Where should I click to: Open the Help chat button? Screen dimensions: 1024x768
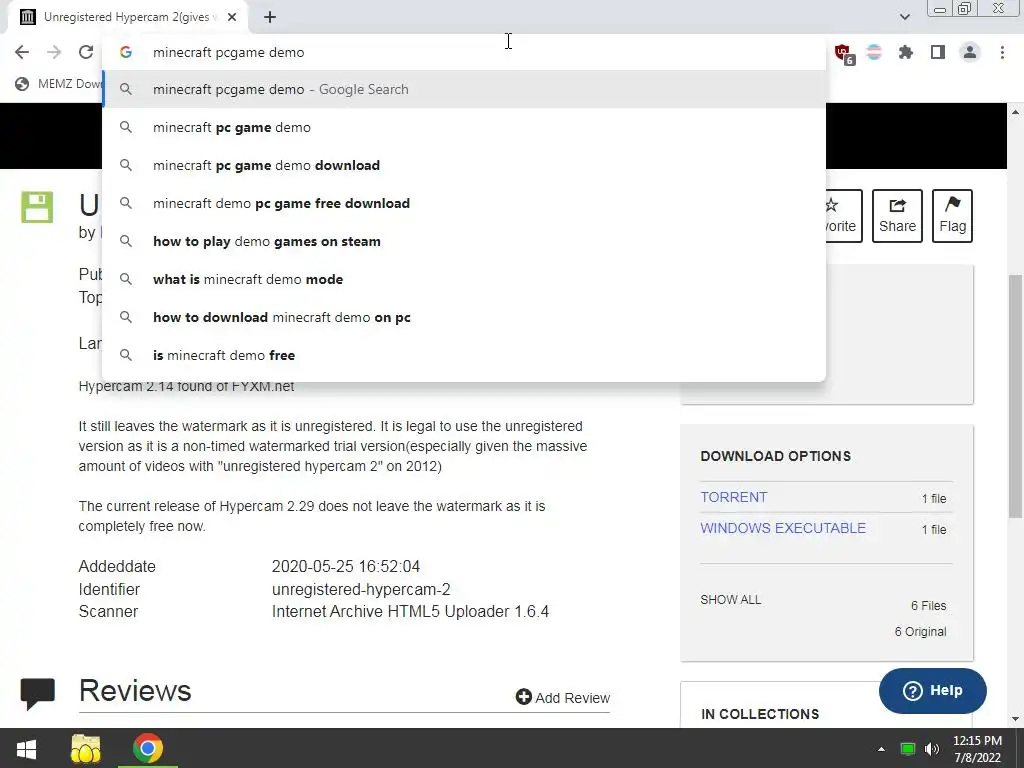[x=933, y=690]
